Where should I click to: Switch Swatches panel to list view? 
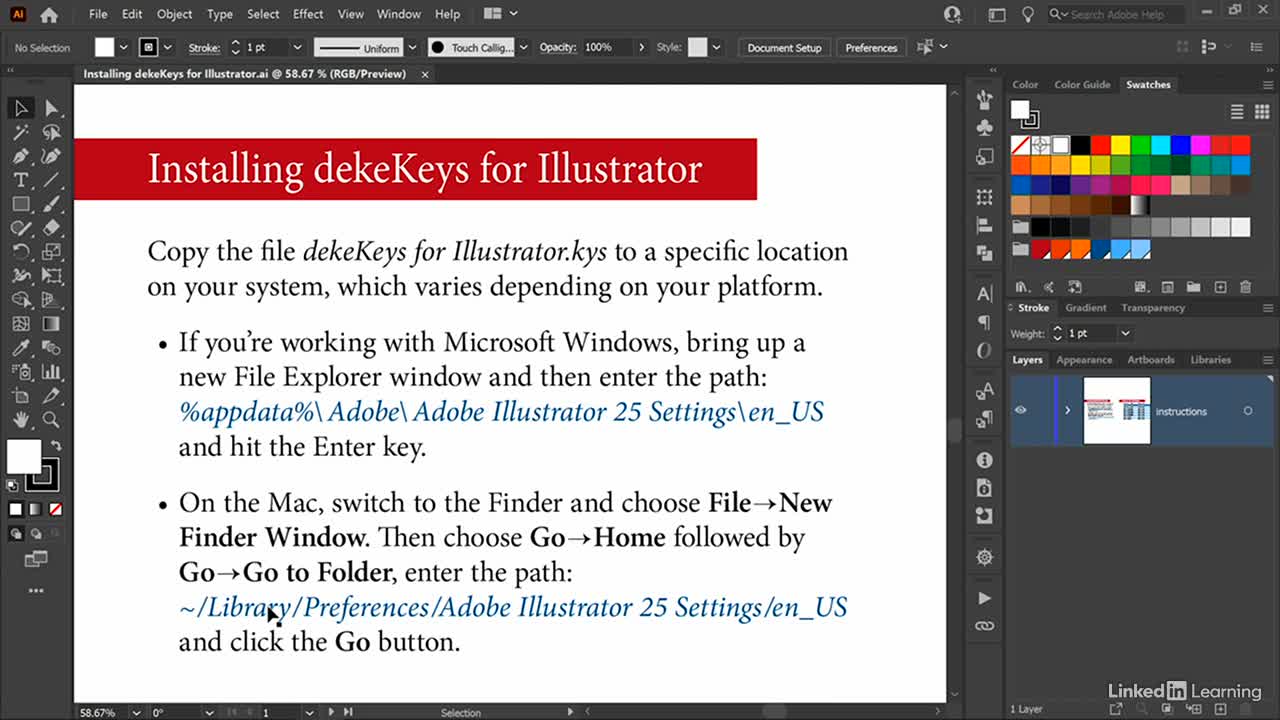[1237, 112]
